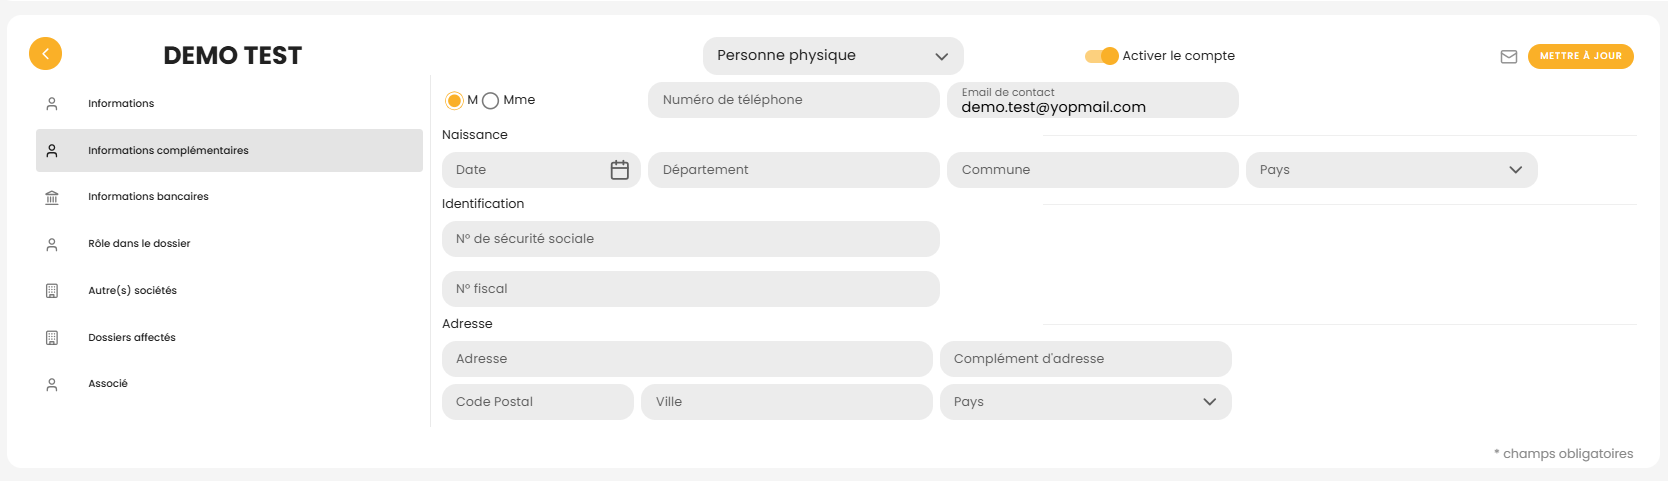Click the orange back arrow button
1668x481 pixels.
[45, 54]
